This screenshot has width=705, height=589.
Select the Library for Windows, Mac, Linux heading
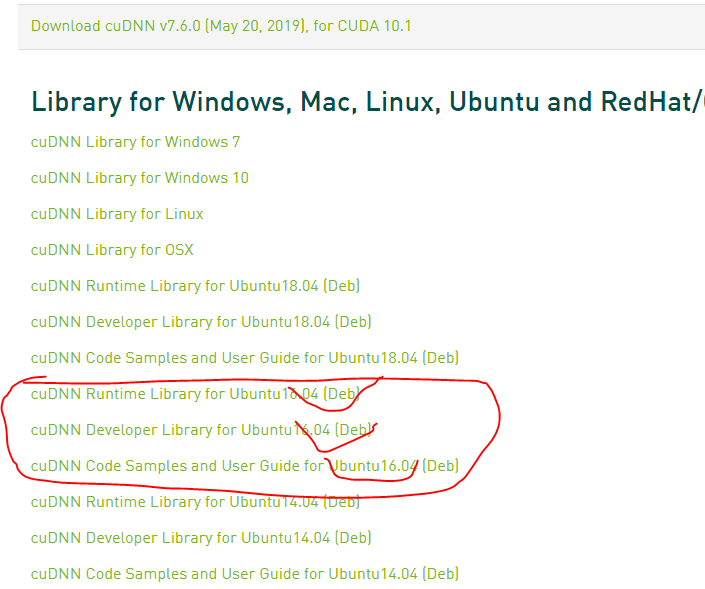pos(368,102)
